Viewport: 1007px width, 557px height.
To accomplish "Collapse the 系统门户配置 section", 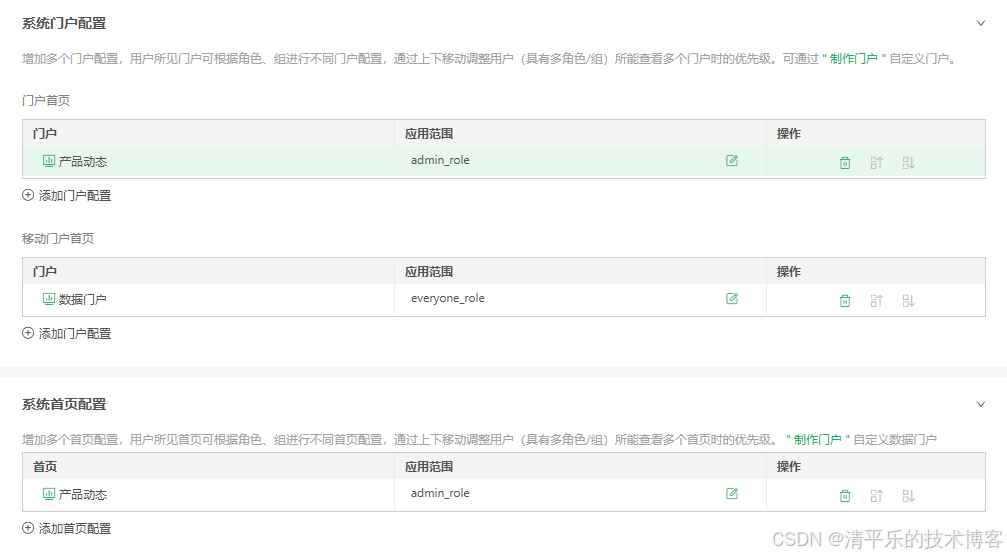I will [981, 23].
